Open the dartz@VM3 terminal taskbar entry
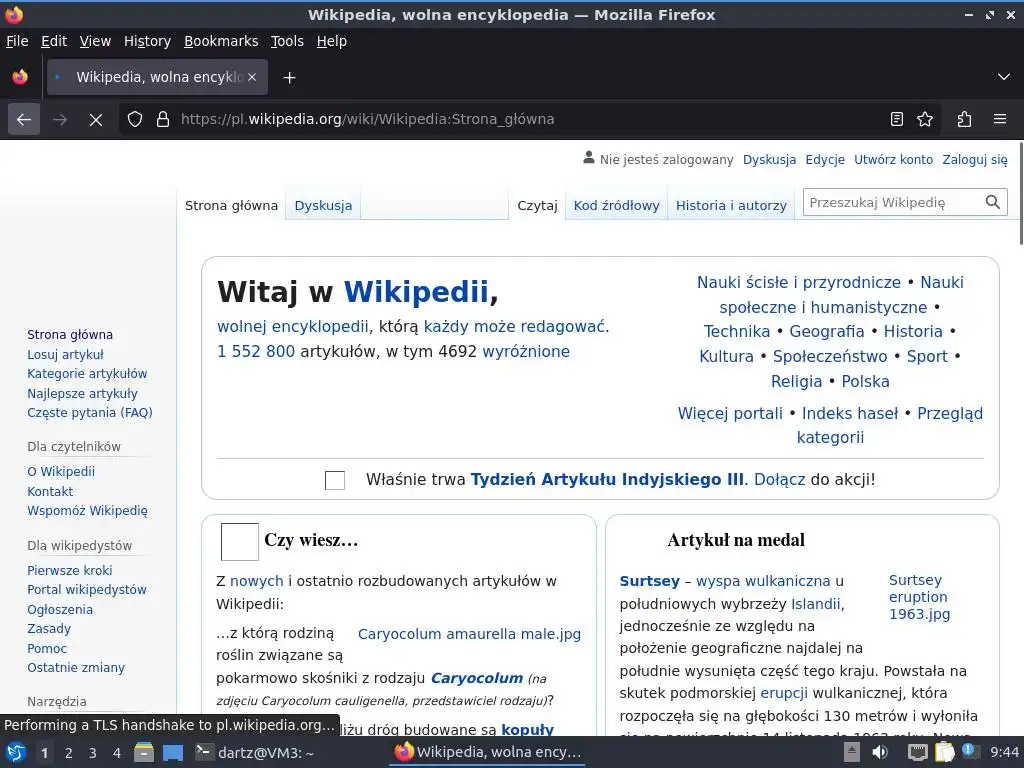Image resolution: width=1024 pixels, height=768 pixels. pos(255,752)
